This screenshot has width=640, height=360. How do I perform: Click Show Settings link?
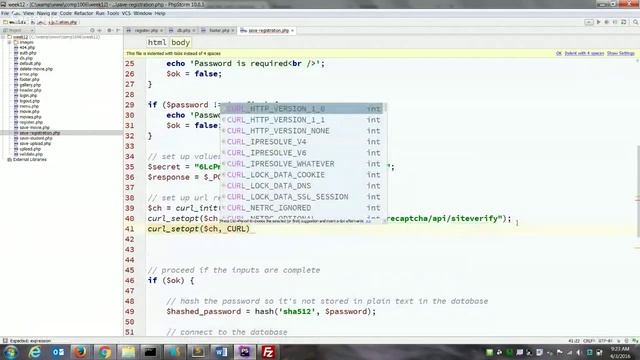point(621,53)
